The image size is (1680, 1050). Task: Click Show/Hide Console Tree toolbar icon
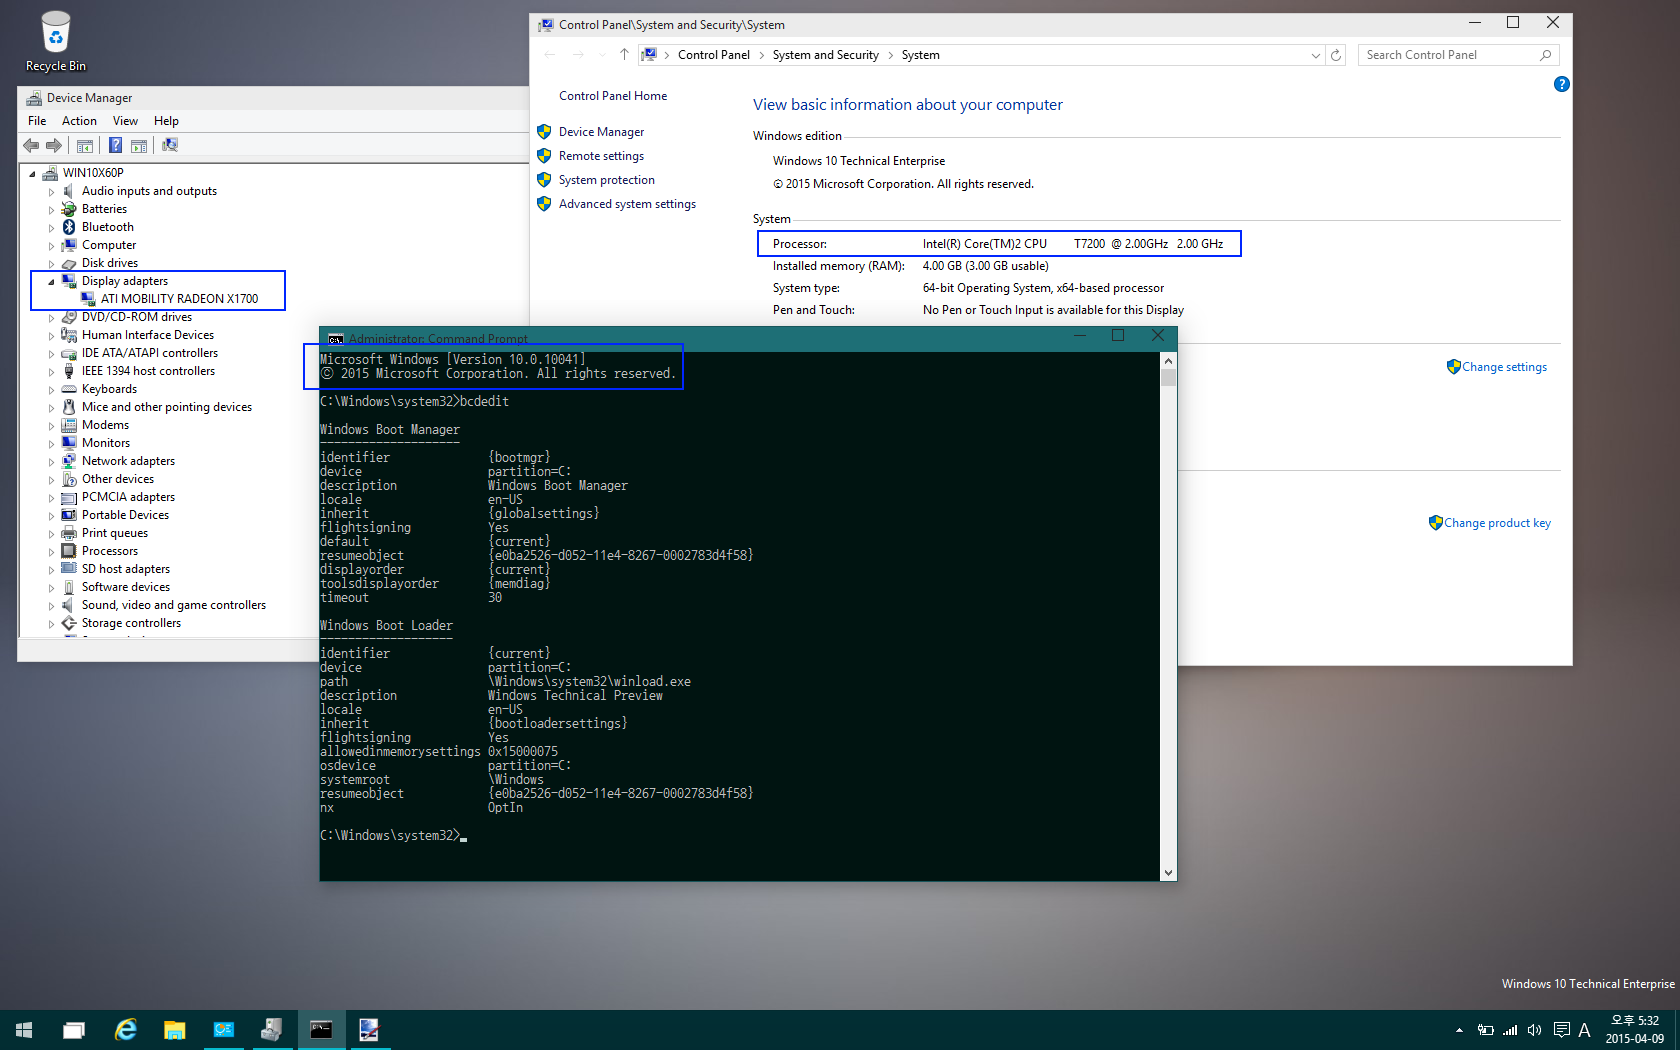[x=85, y=146]
